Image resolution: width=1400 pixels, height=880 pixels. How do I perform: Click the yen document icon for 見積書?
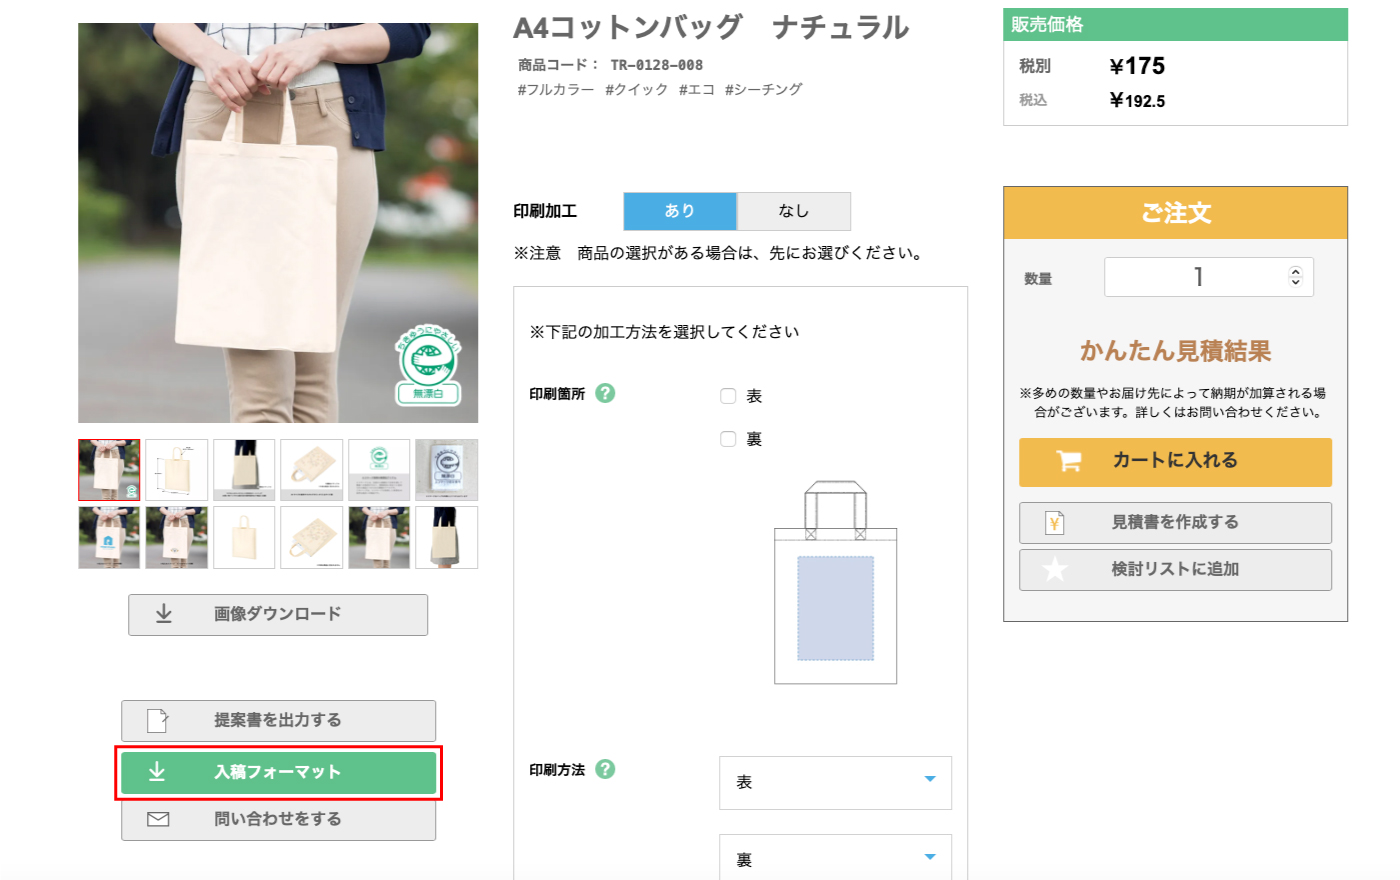1054,523
